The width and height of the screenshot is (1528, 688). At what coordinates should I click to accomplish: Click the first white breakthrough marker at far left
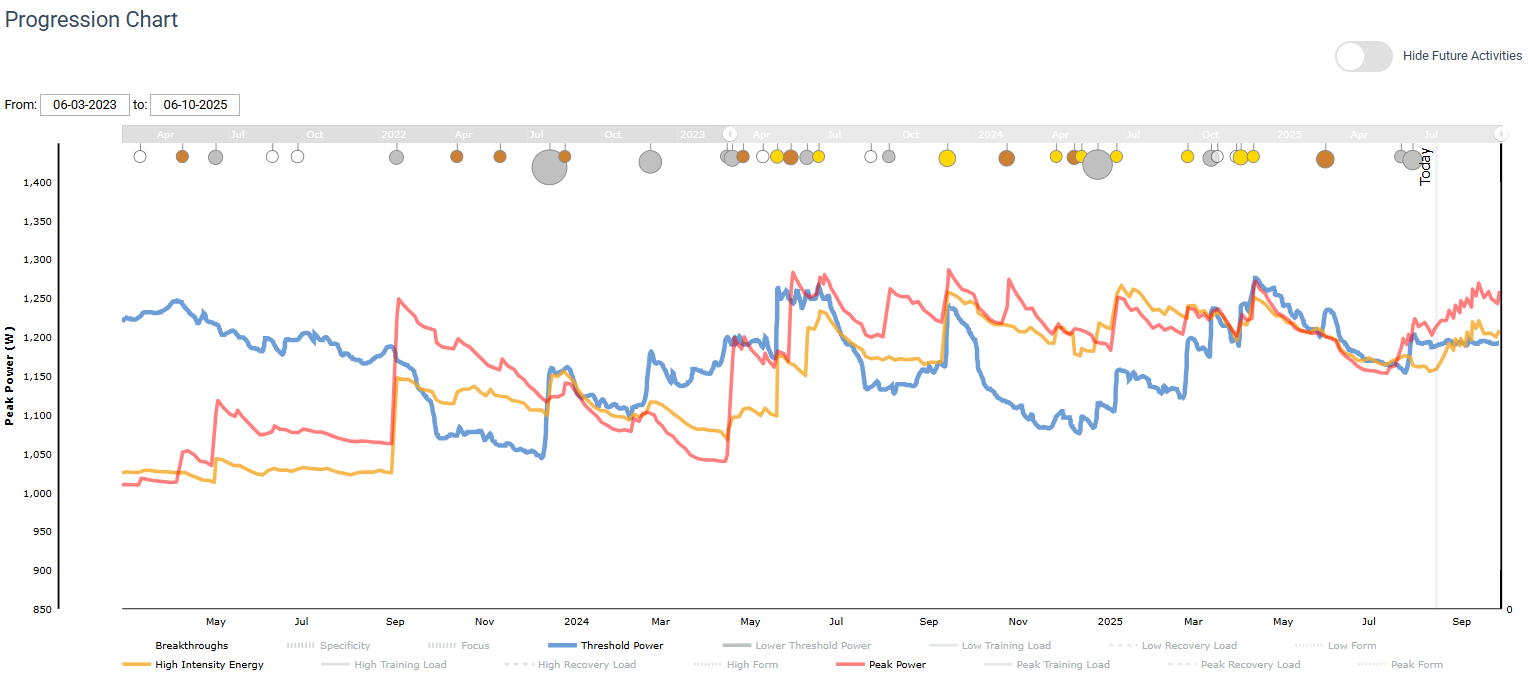tap(140, 156)
